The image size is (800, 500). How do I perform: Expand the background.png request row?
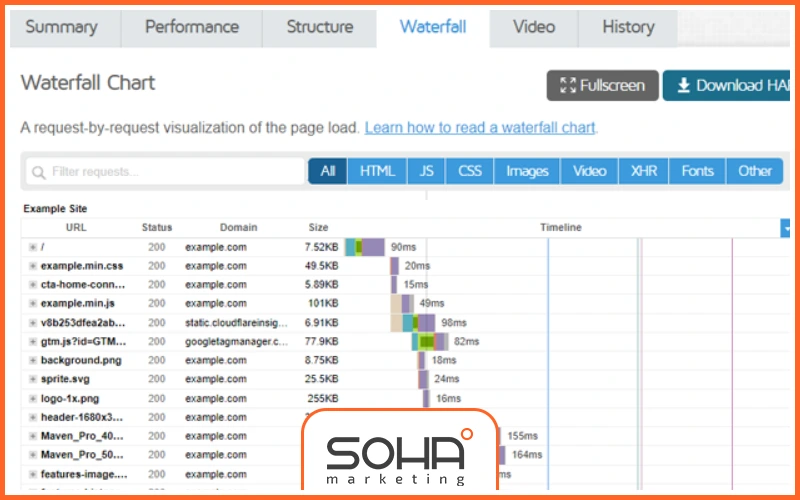(x=33, y=361)
